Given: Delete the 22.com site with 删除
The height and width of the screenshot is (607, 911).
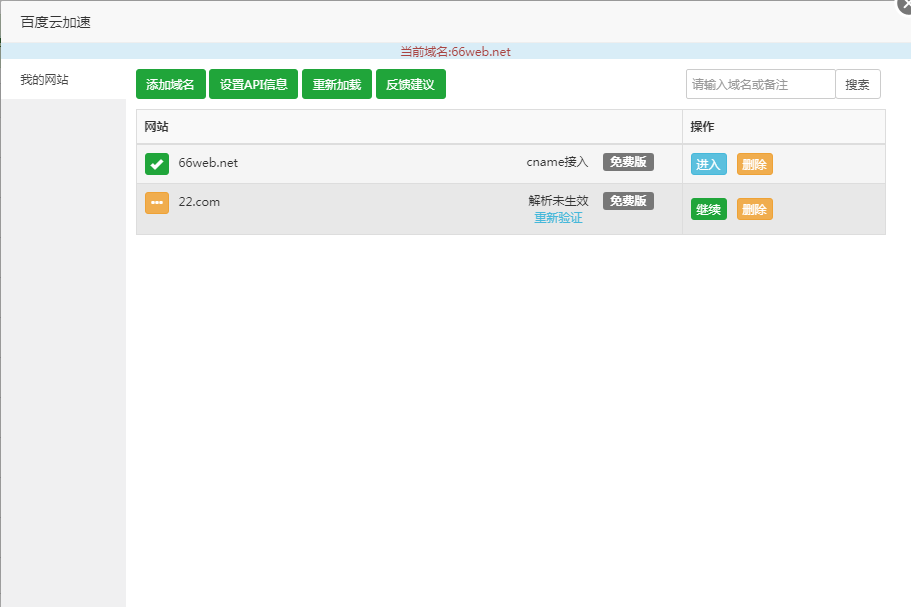Looking at the screenshot, I should point(755,209).
